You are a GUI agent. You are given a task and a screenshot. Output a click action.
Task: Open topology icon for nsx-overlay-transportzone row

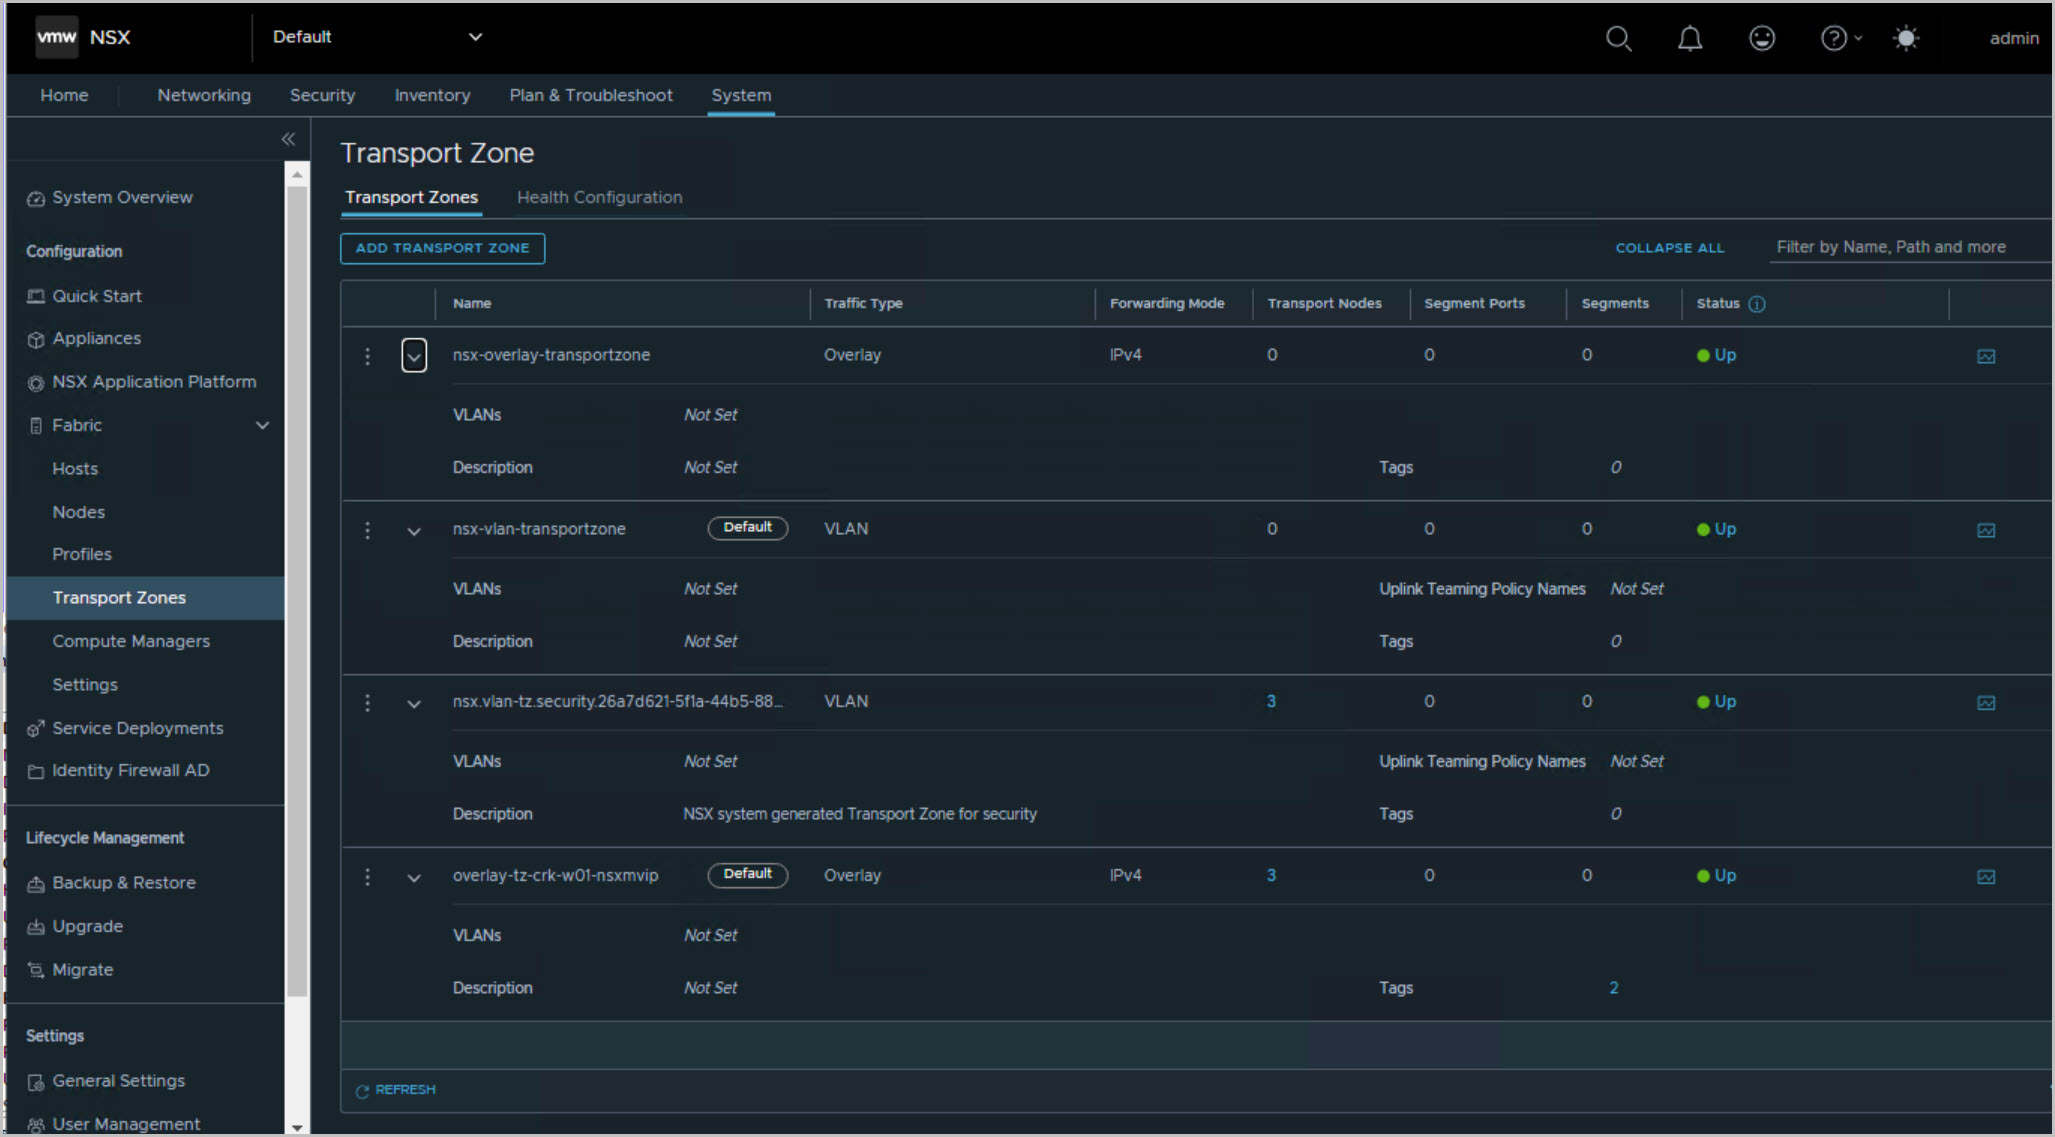click(x=1985, y=356)
